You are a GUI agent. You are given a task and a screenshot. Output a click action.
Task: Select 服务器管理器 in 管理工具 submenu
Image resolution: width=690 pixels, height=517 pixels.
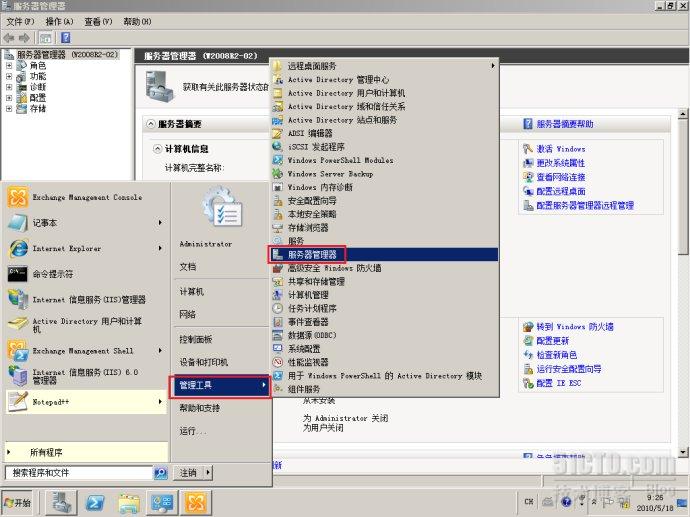(384, 254)
